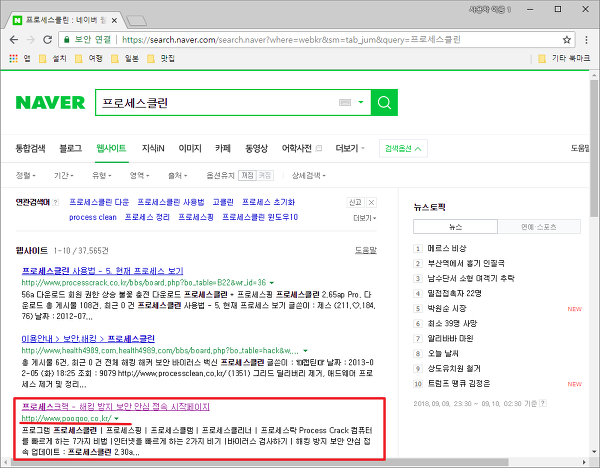The image size is (600, 468).
Task: Click the green Naver search magnifier button
Action: (384, 103)
